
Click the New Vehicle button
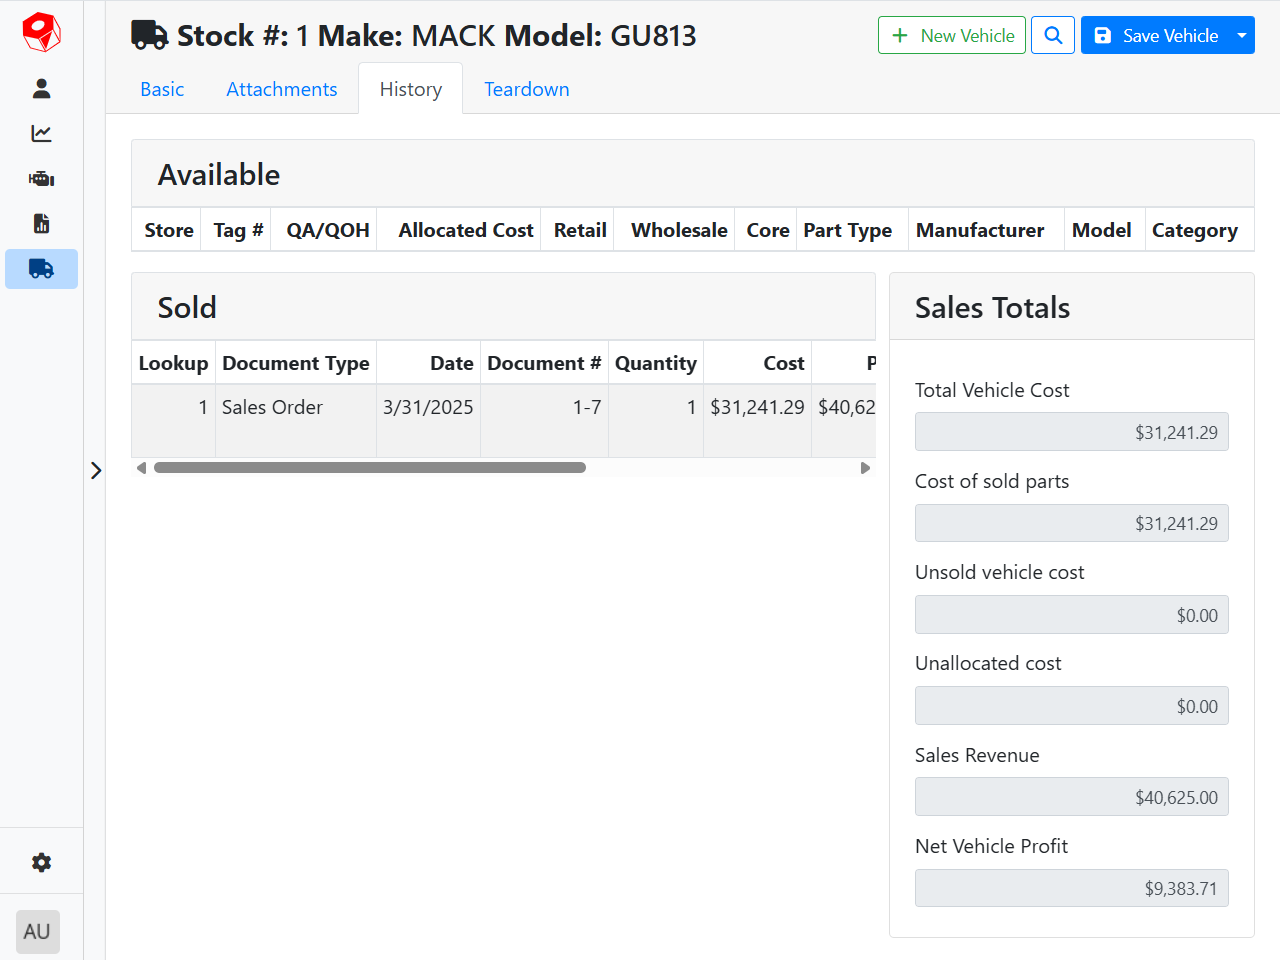click(x=951, y=35)
